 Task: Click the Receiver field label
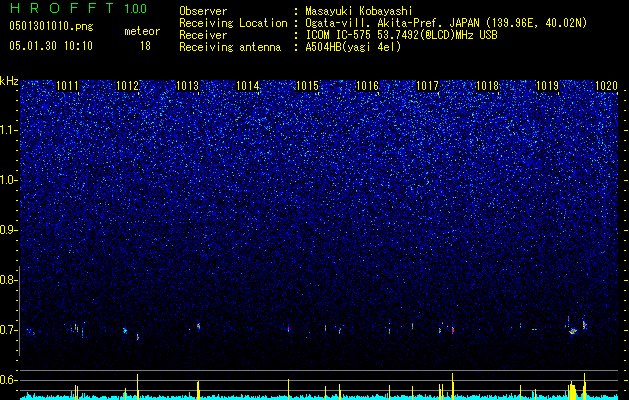click(203, 35)
